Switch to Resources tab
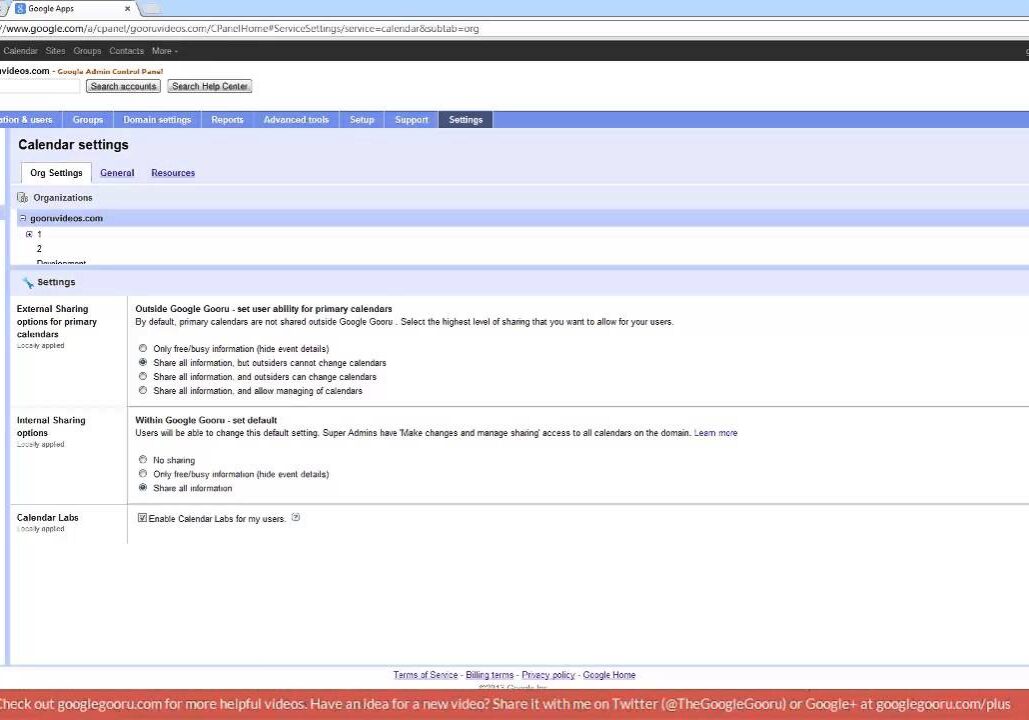 (173, 173)
